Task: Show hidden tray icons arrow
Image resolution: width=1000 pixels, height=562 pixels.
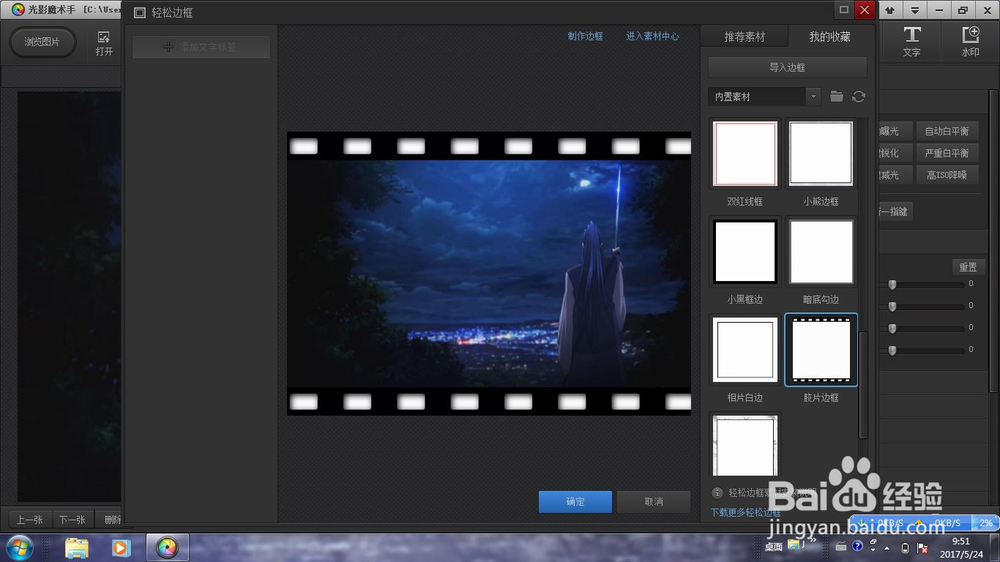Action: tap(887, 547)
